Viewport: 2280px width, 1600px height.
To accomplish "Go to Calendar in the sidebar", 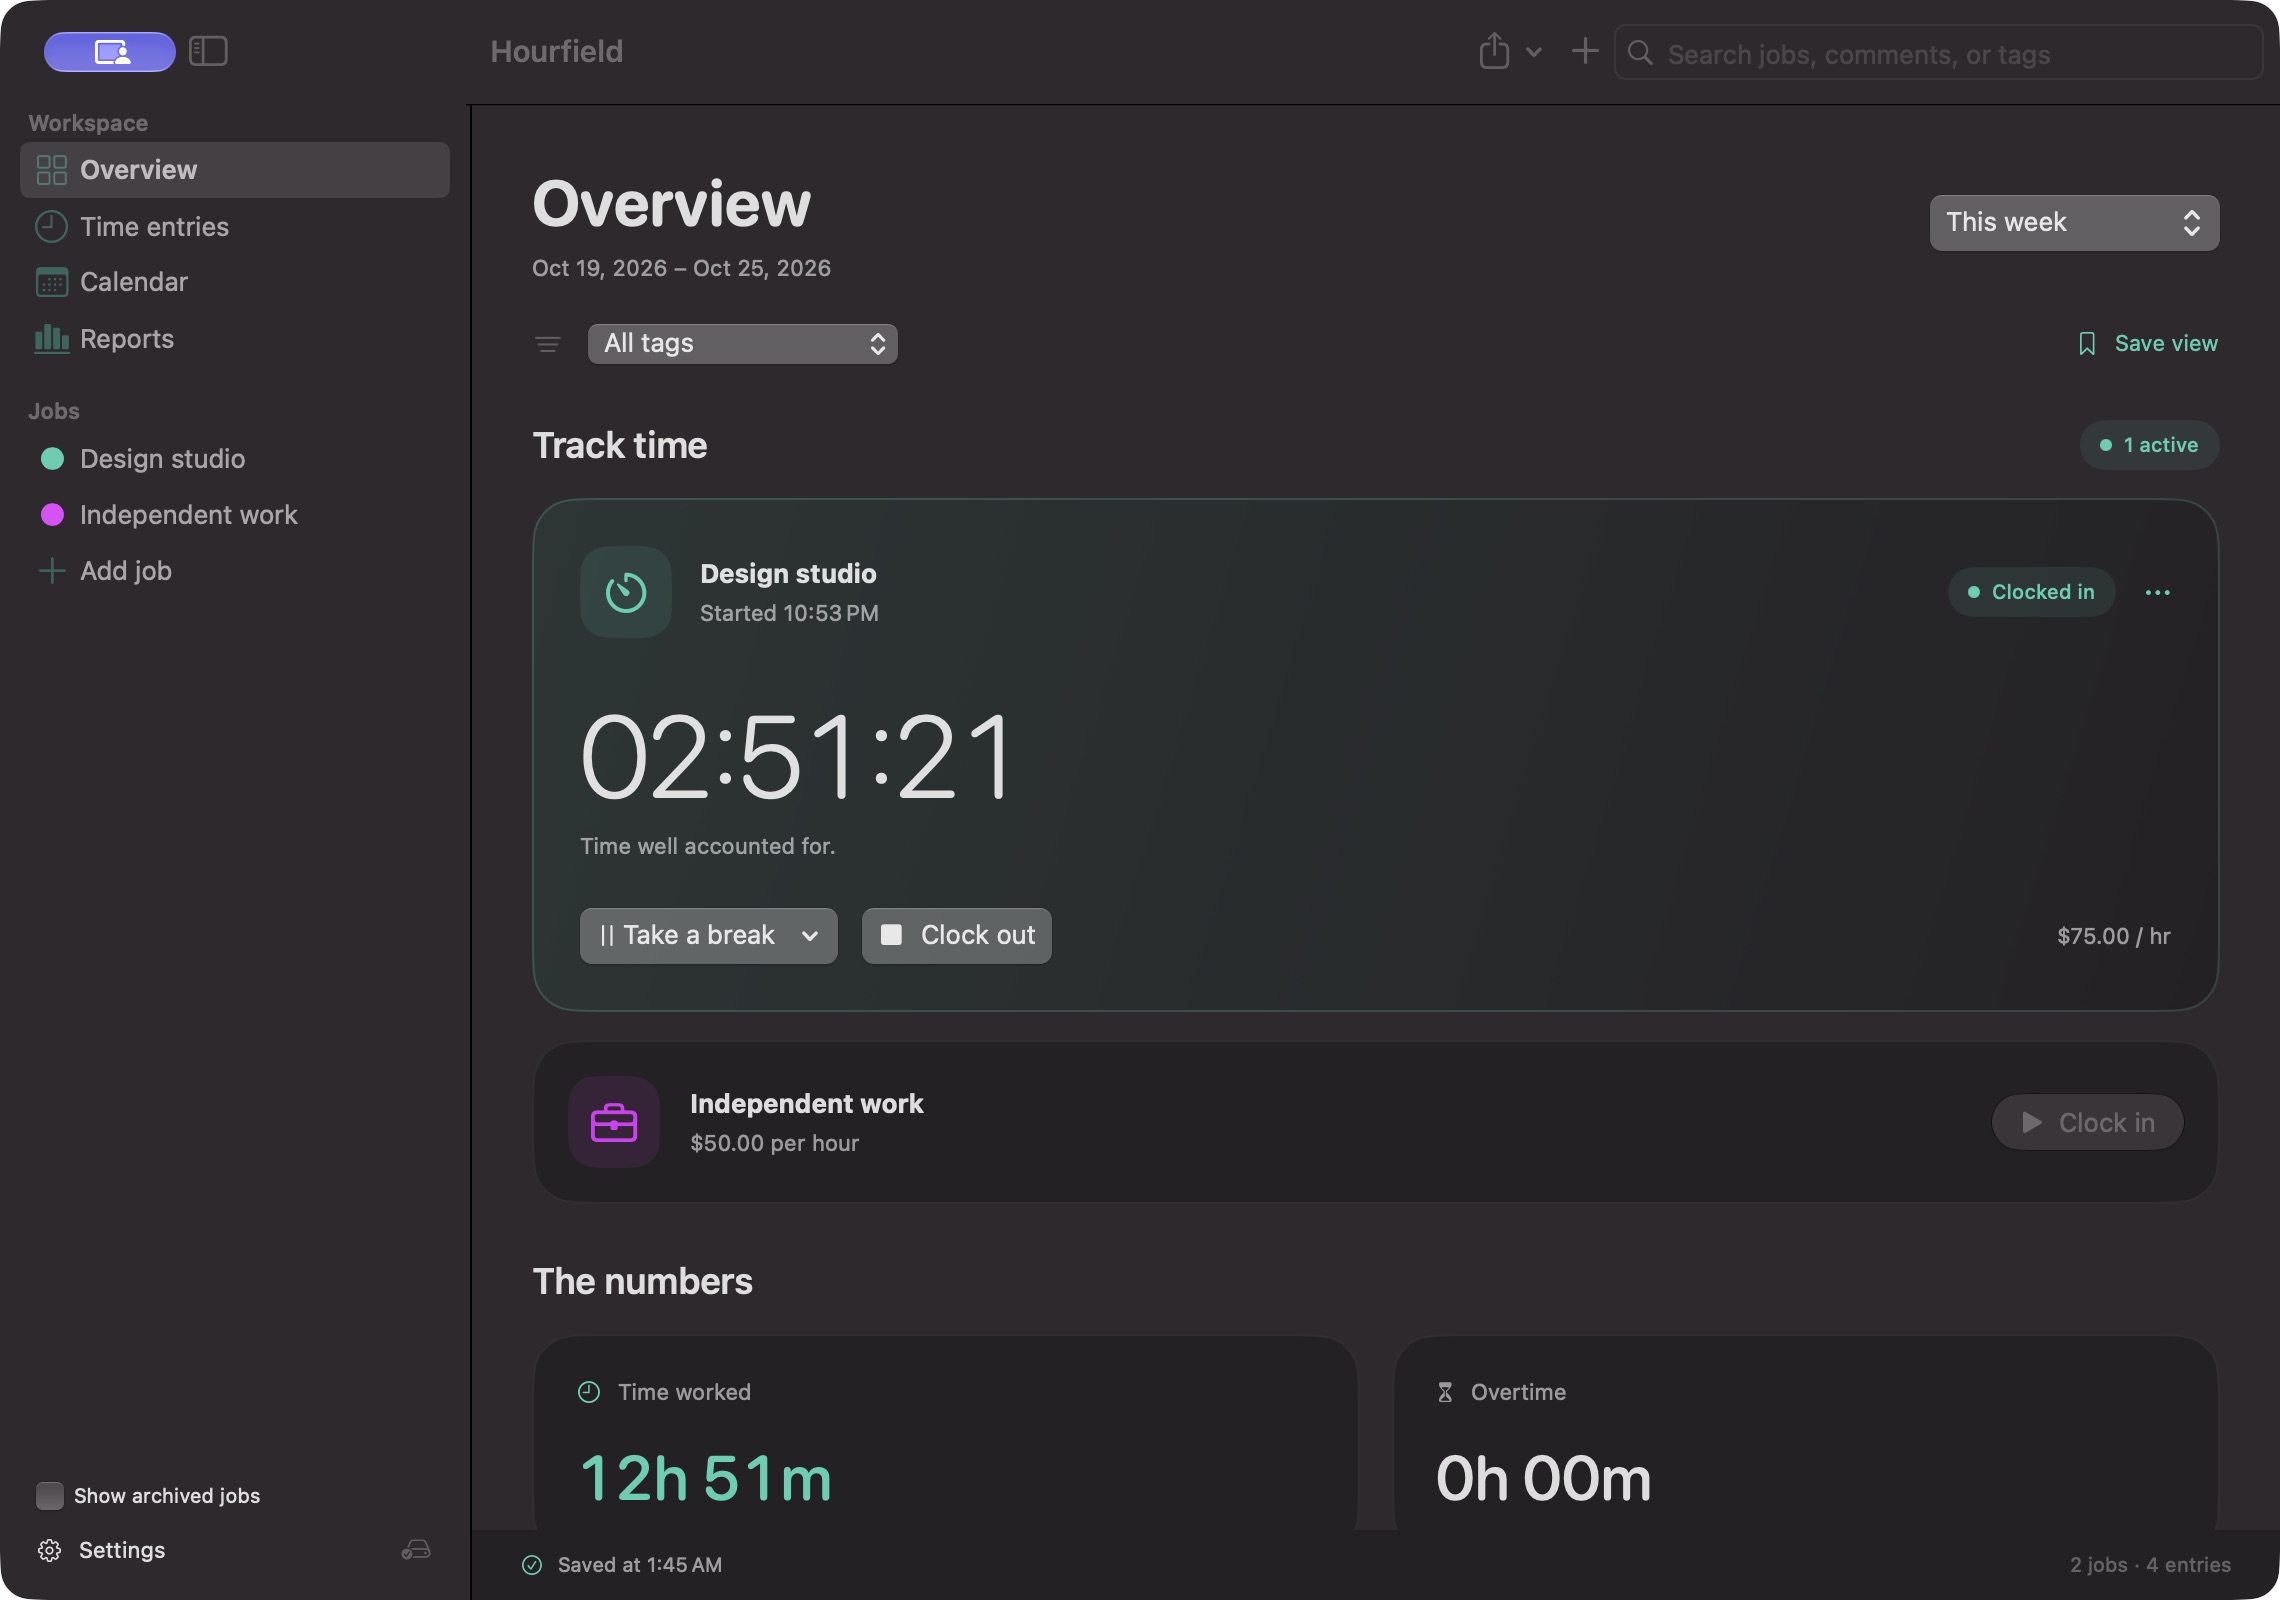I will [235, 282].
